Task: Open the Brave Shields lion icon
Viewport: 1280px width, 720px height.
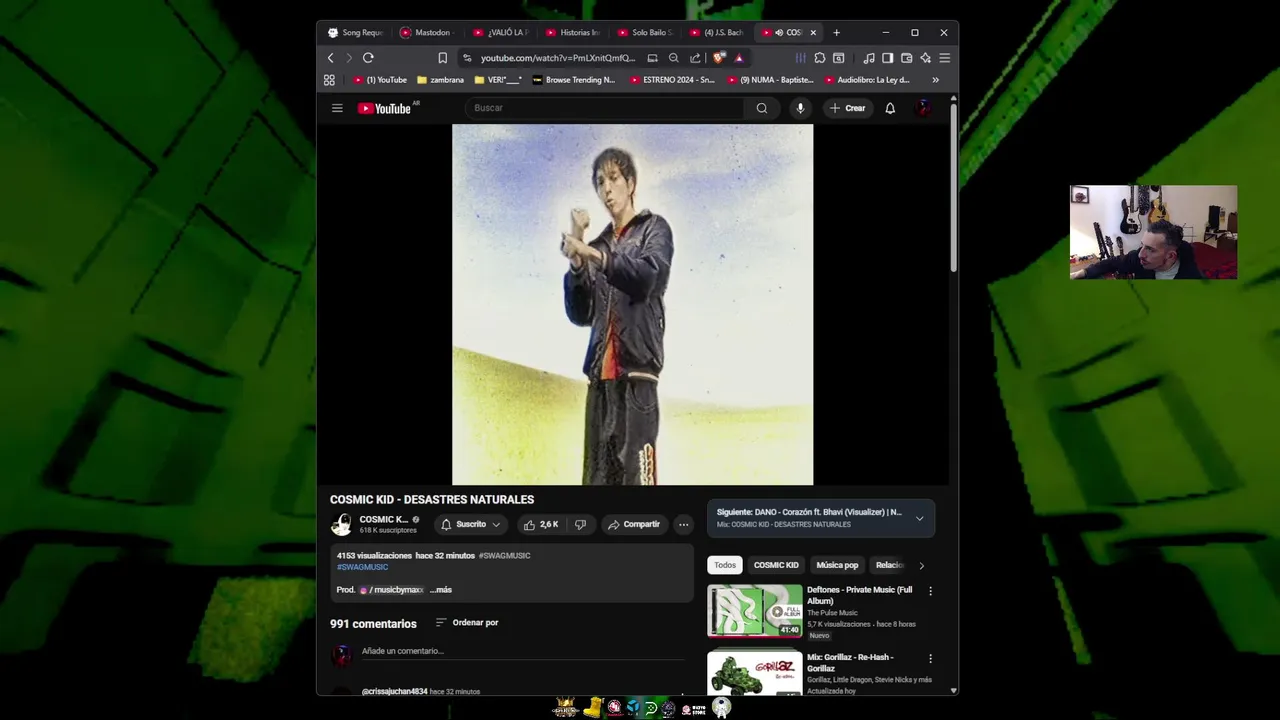Action: pyautogui.click(x=718, y=58)
